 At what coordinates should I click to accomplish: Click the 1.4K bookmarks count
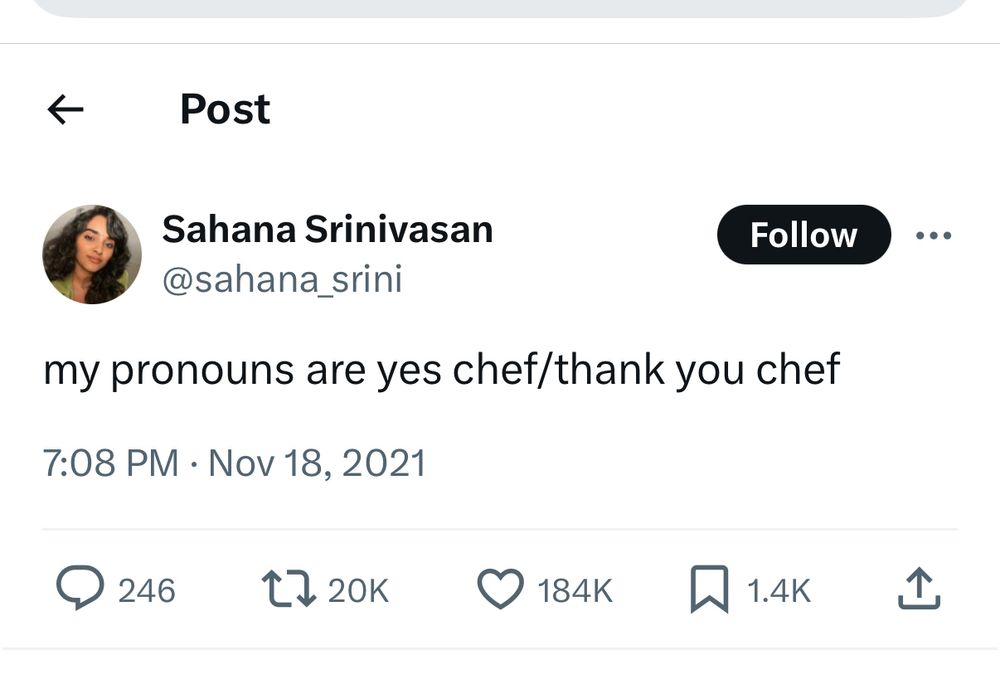click(779, 590)
